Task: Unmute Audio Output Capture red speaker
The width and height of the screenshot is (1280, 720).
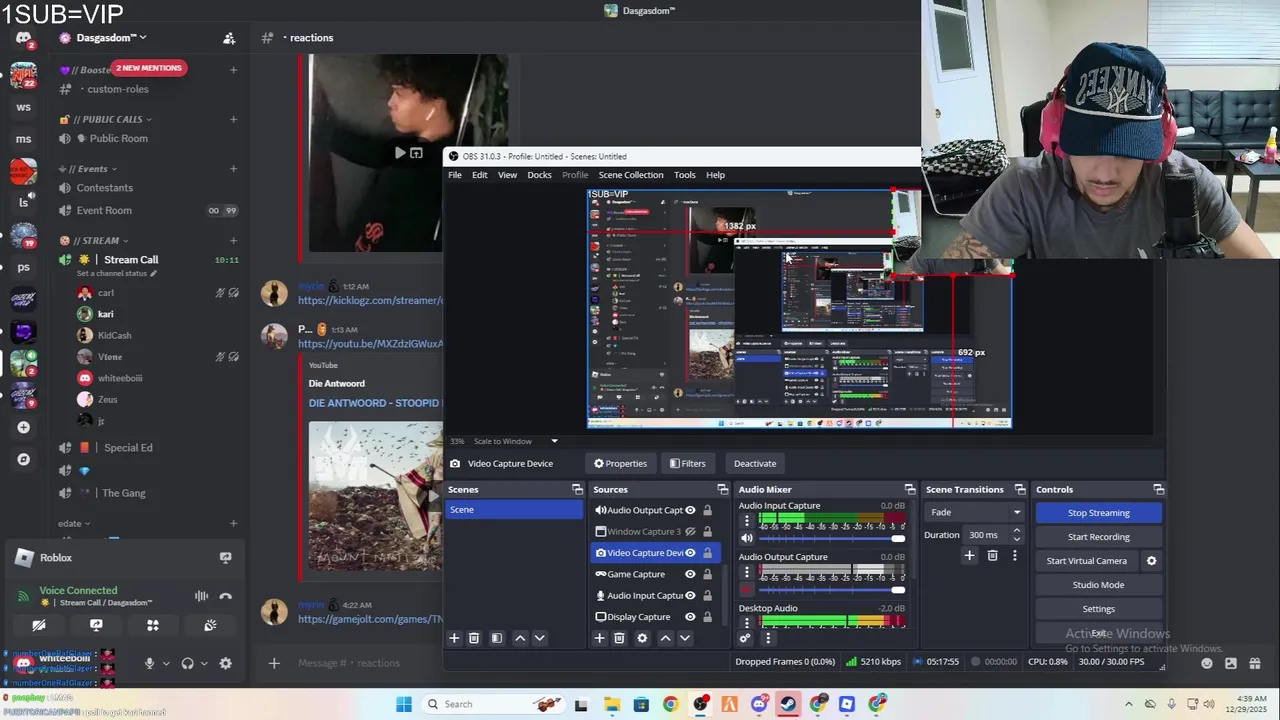Action: pos(746,589)
